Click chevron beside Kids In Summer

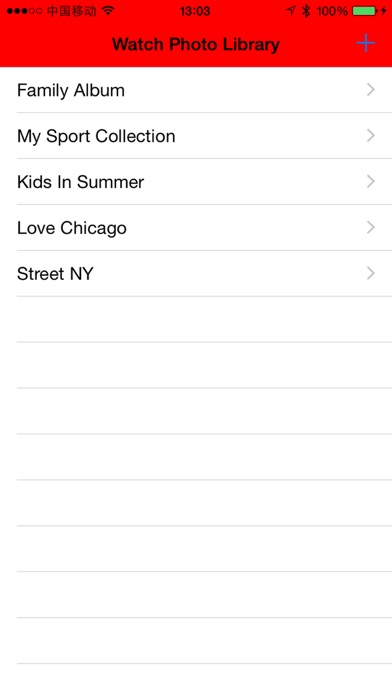click(371, 182)
